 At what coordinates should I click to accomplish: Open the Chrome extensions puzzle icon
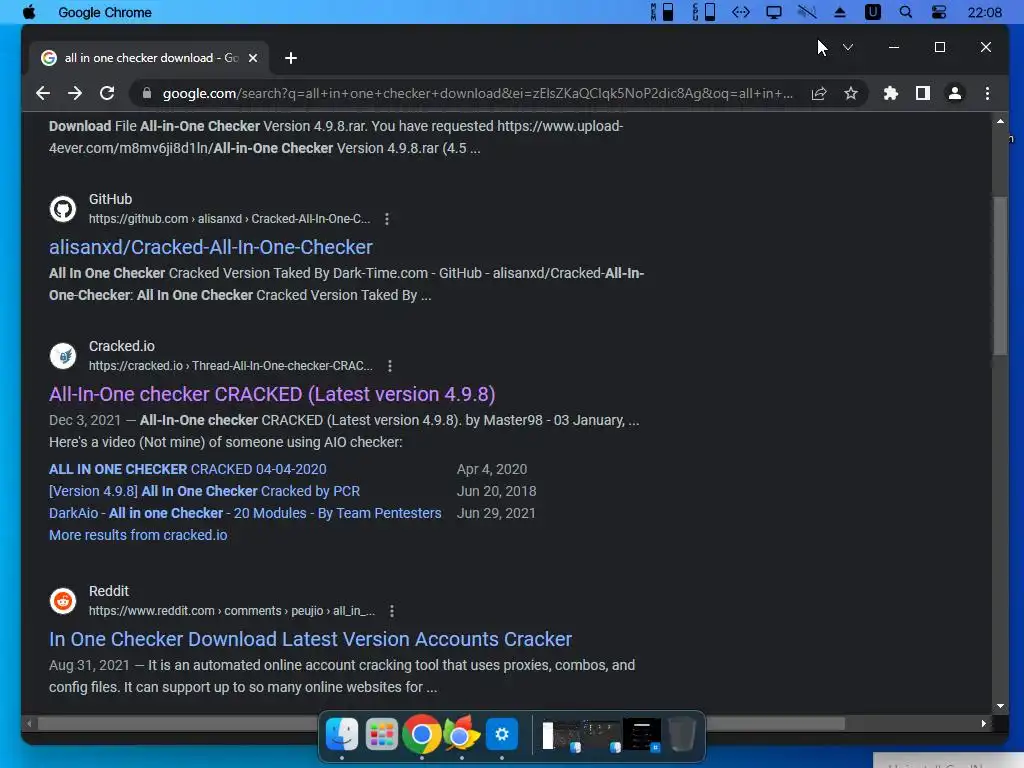pyautogui.click(x=891, y=93)
